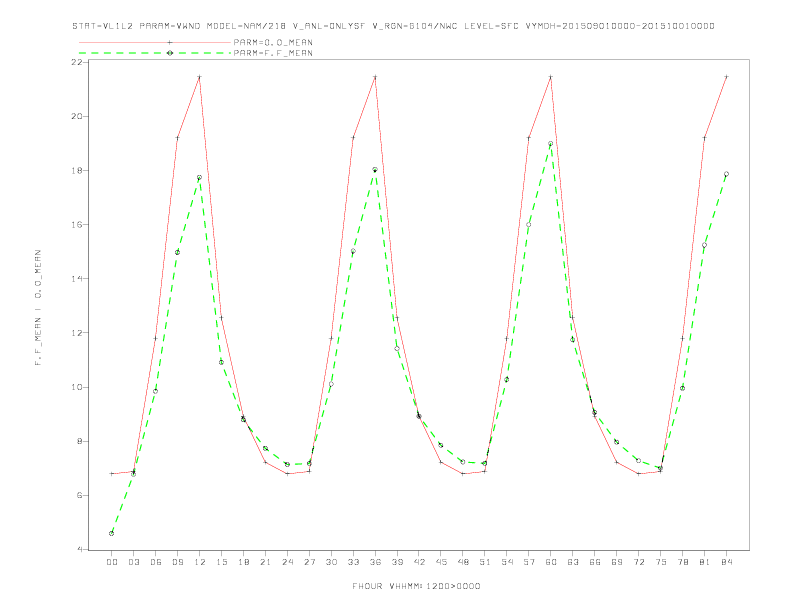Click the x-axis tick label 84
The height and width of the screenshot is (612, 792).
726,562
